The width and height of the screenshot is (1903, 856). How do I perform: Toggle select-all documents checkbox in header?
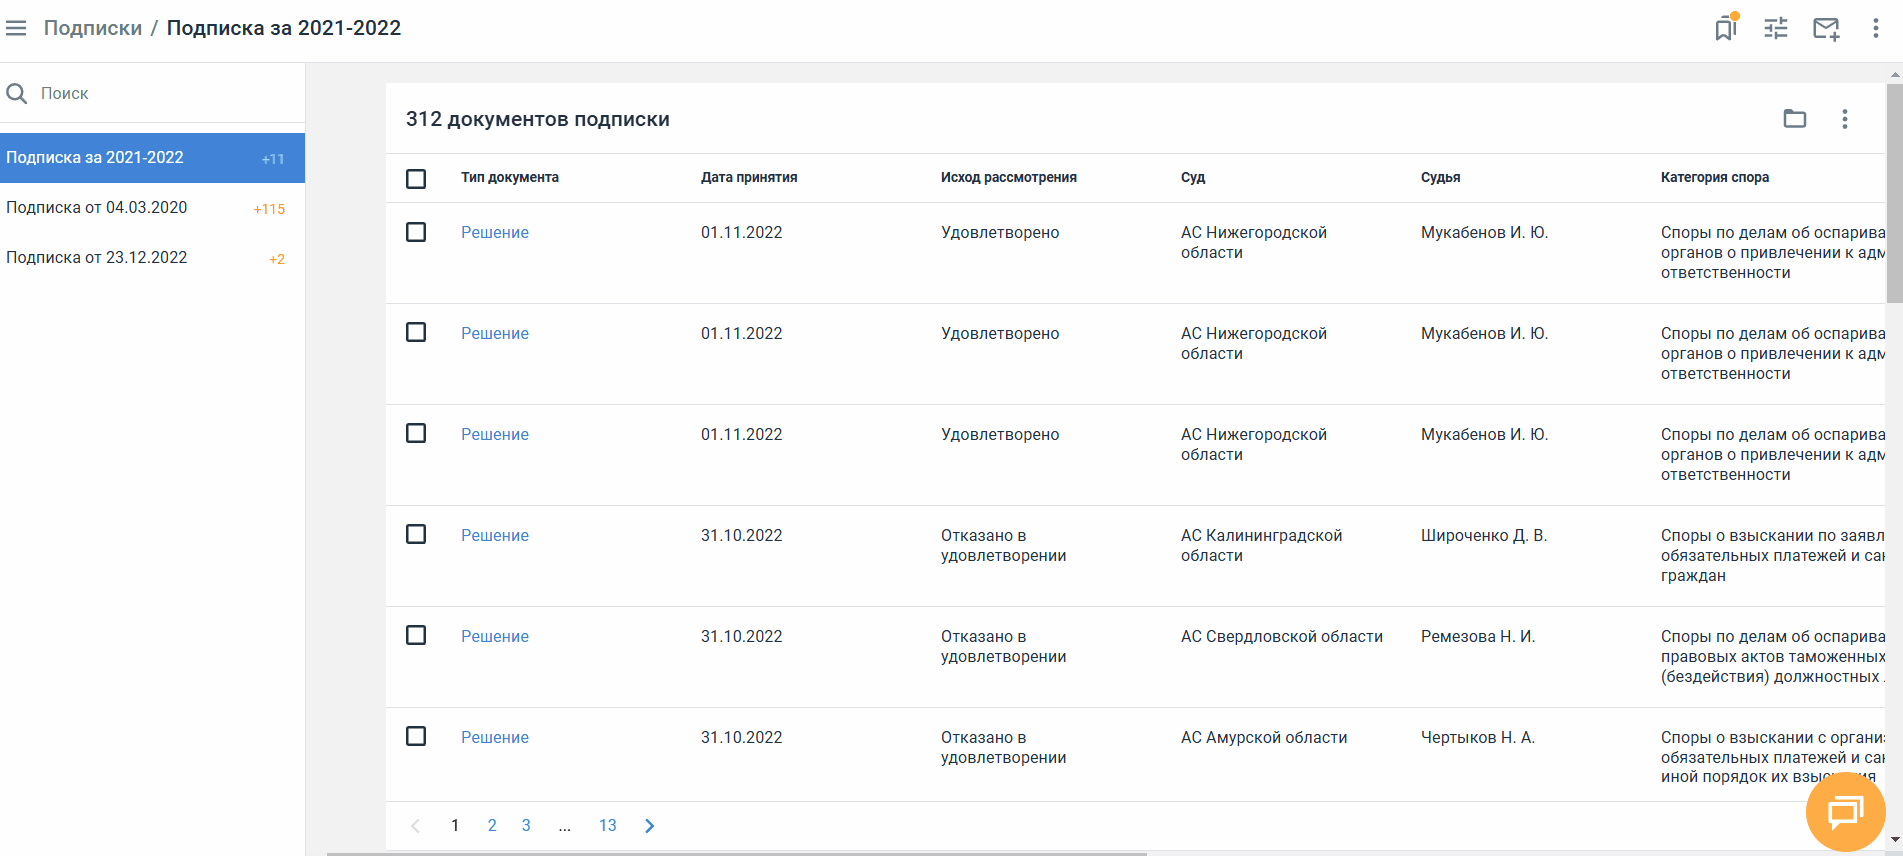pos(416,178)
